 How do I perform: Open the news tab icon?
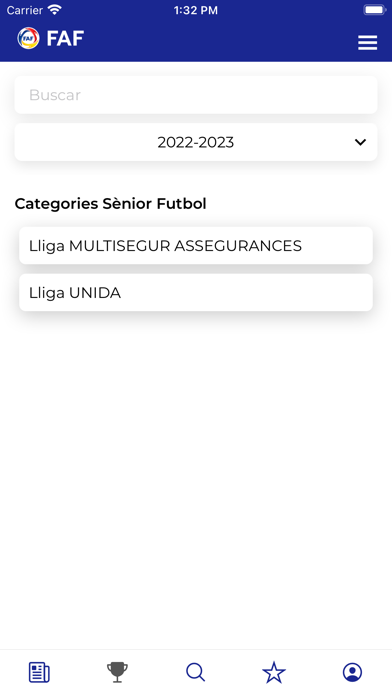(39, 672)
